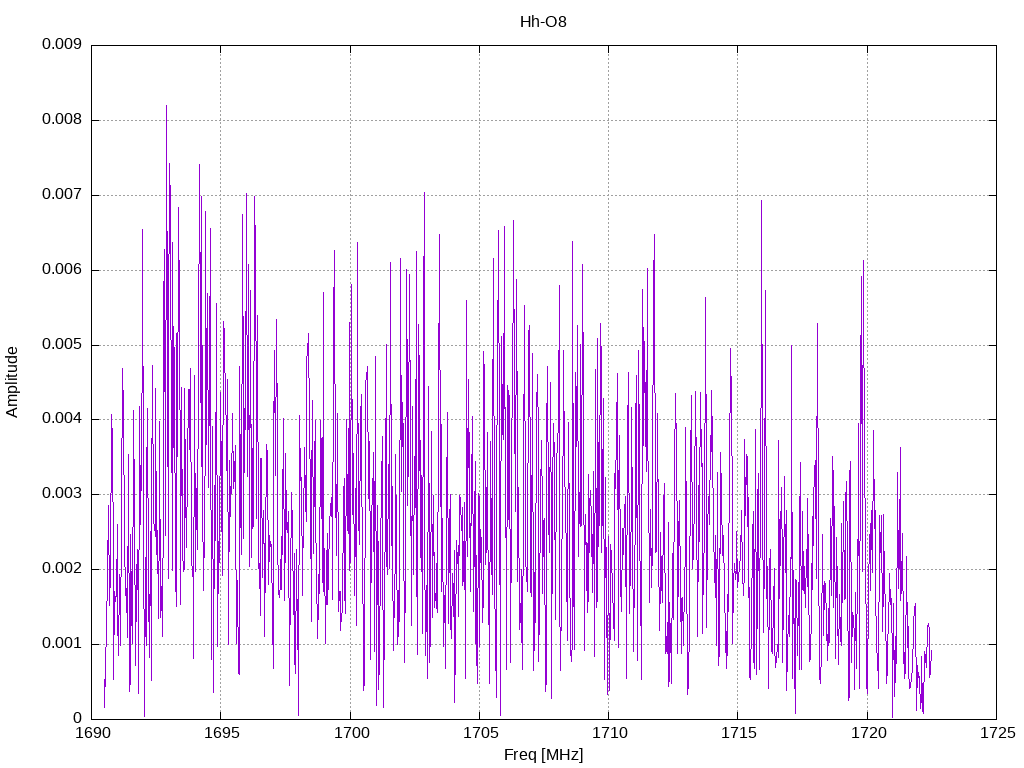
Task: Click y-axis tick value 0.005
Action: tap(62, 344)
